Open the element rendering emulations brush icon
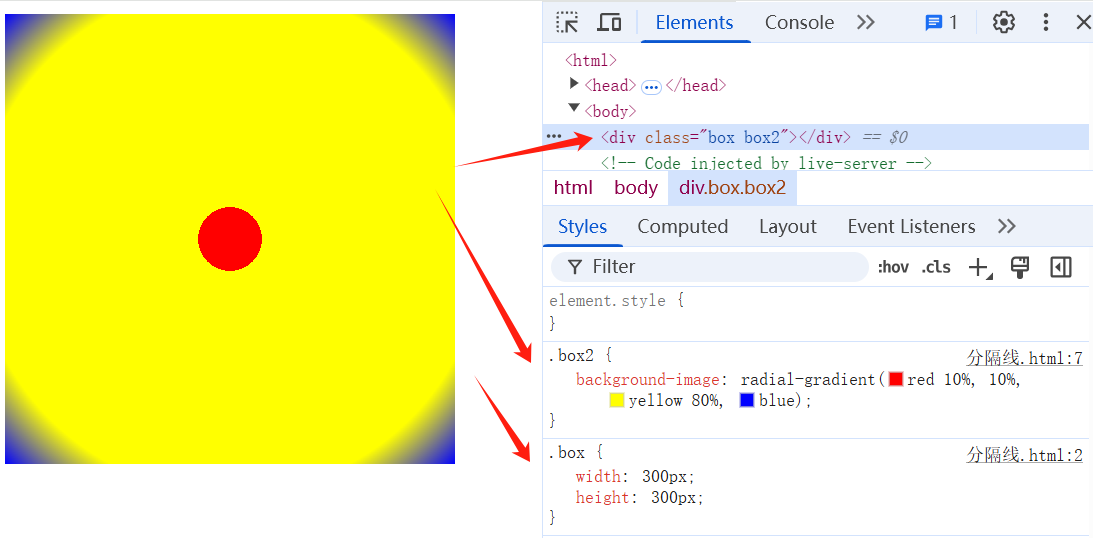The height and width of the screenshot is (538, 1093). point(1020,267)
